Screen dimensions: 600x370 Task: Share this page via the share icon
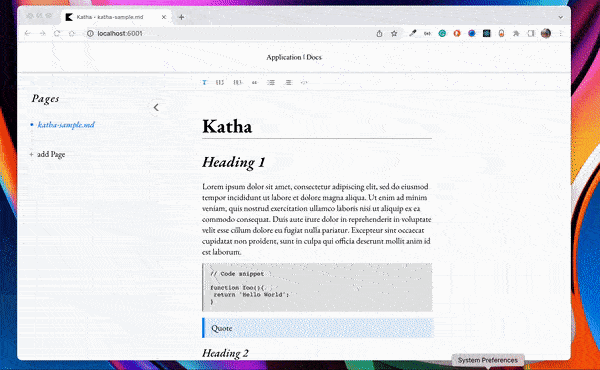click(x=379, y=33)
